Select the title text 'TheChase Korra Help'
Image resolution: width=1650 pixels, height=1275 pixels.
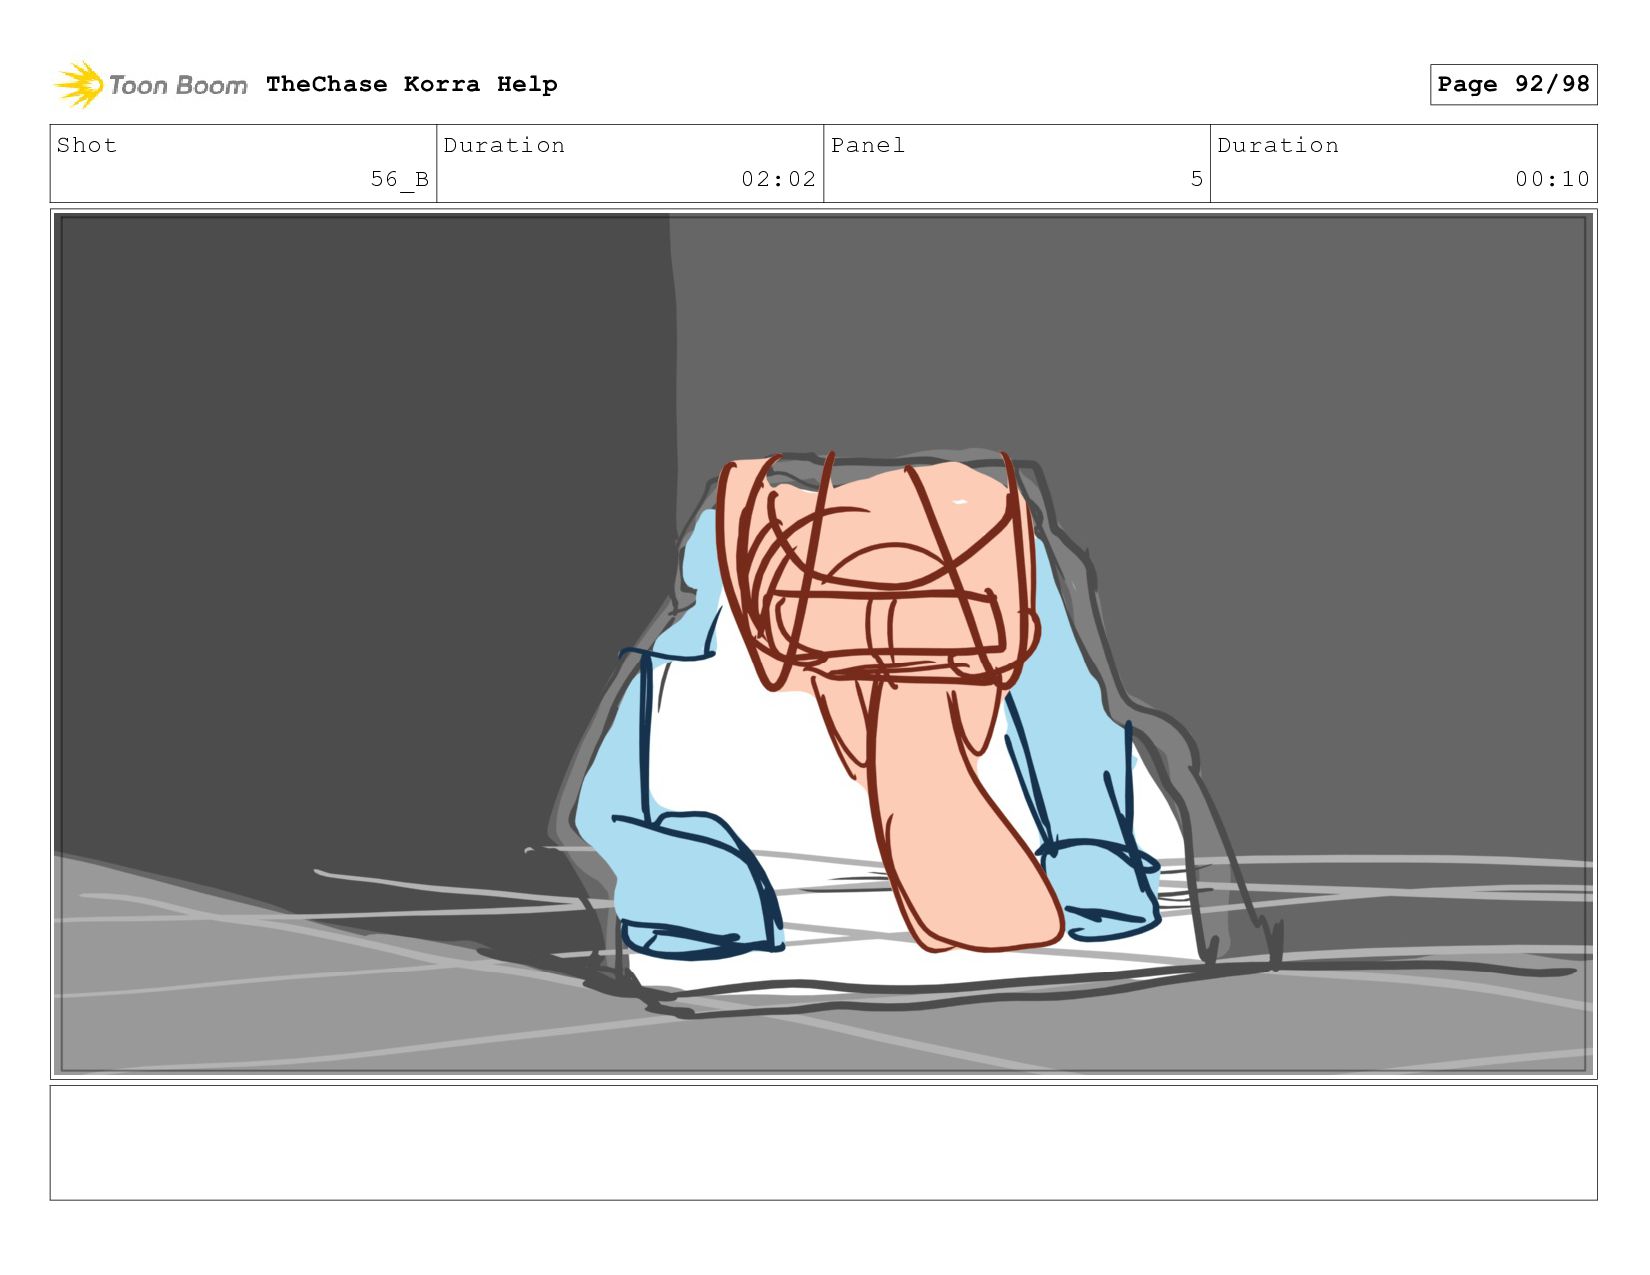click(412, 84)
